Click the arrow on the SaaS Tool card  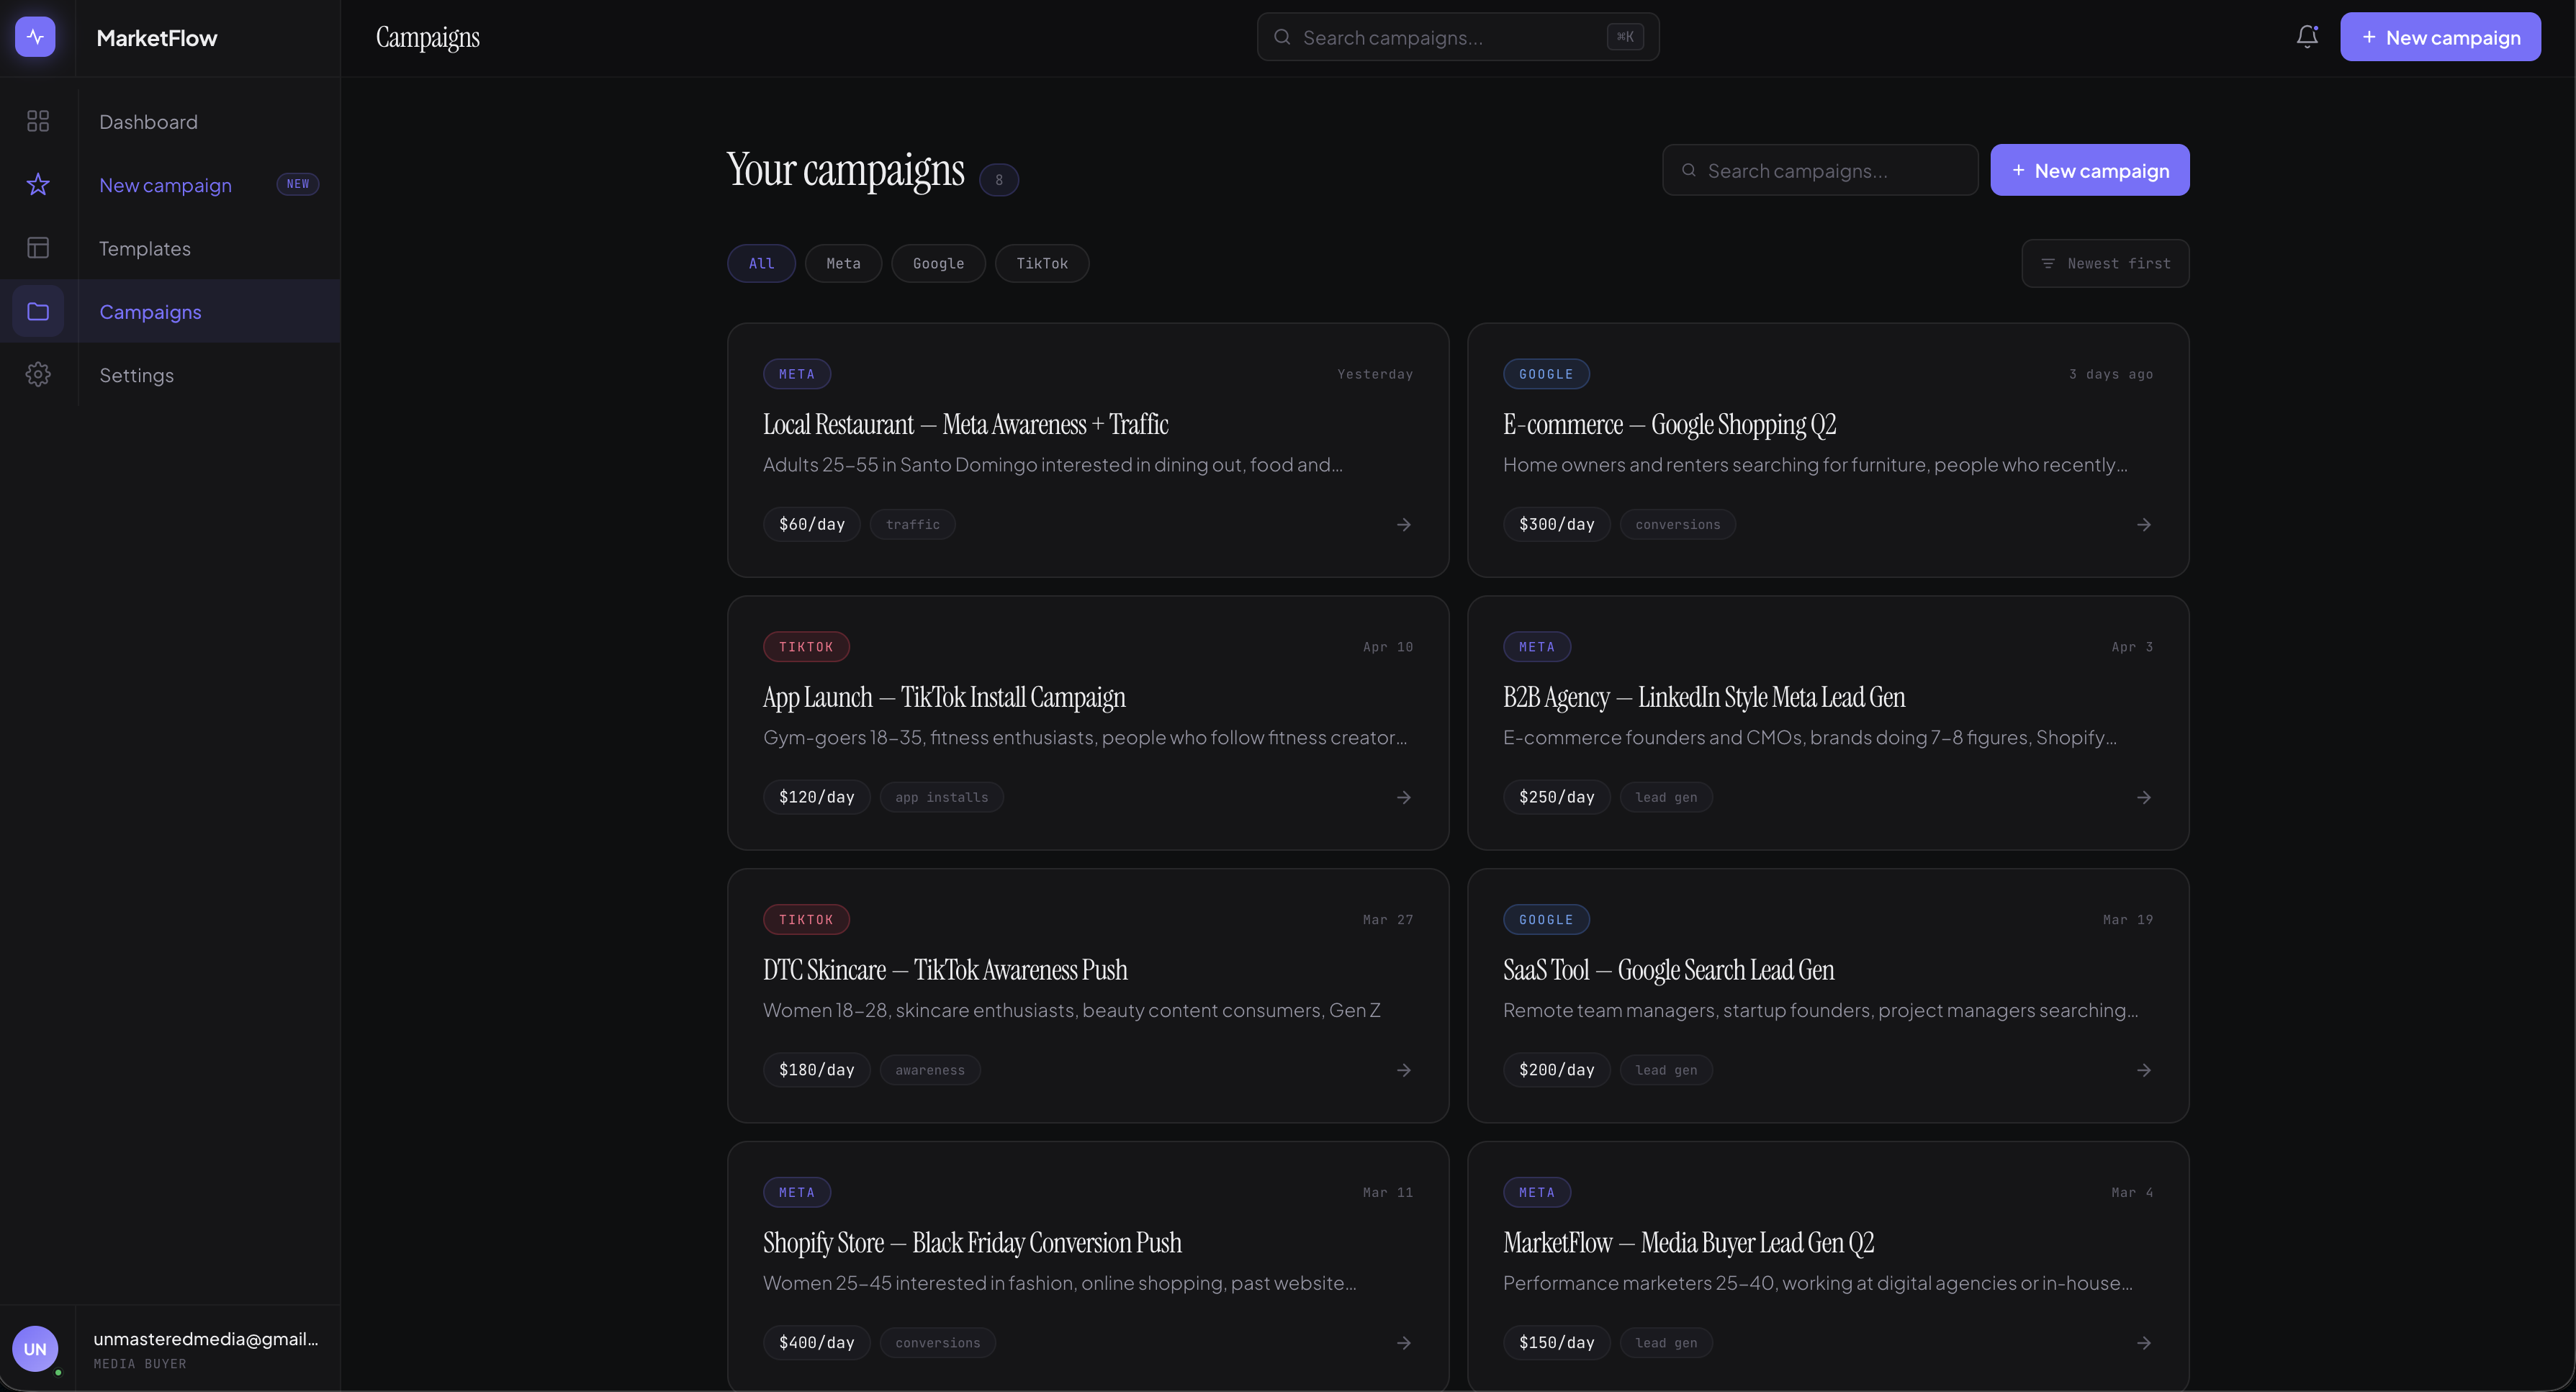tap(2144, 1069)
